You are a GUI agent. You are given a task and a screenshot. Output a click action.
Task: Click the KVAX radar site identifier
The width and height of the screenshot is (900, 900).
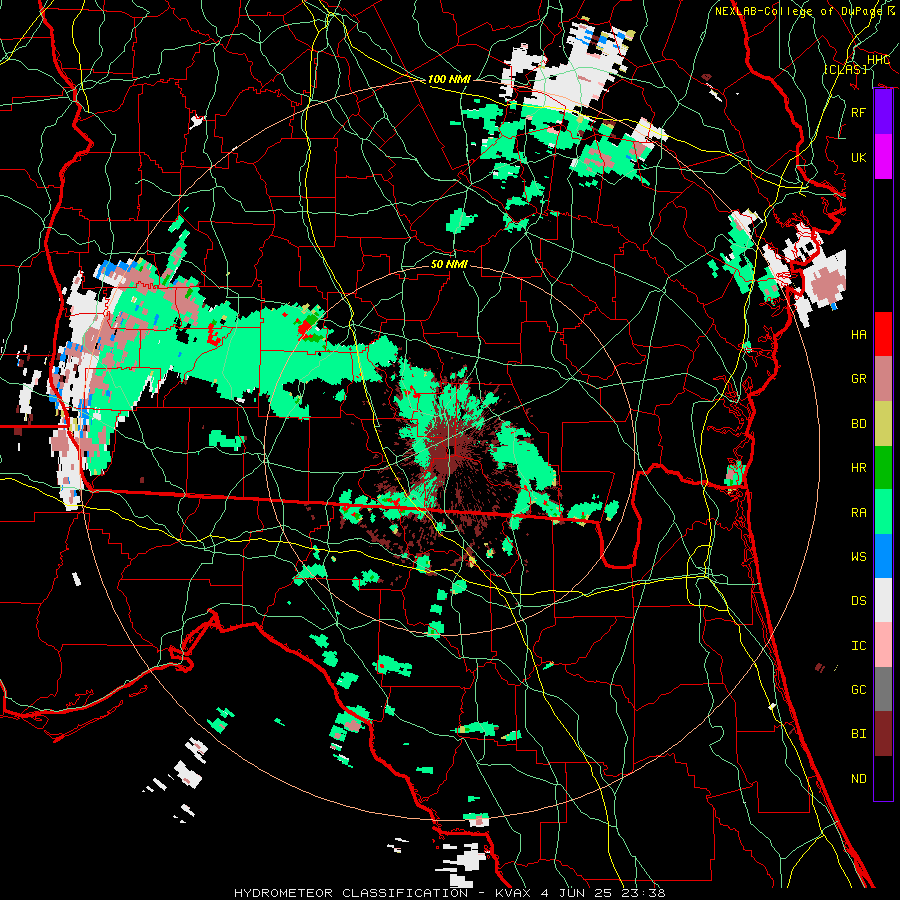(x=514, y=893)
